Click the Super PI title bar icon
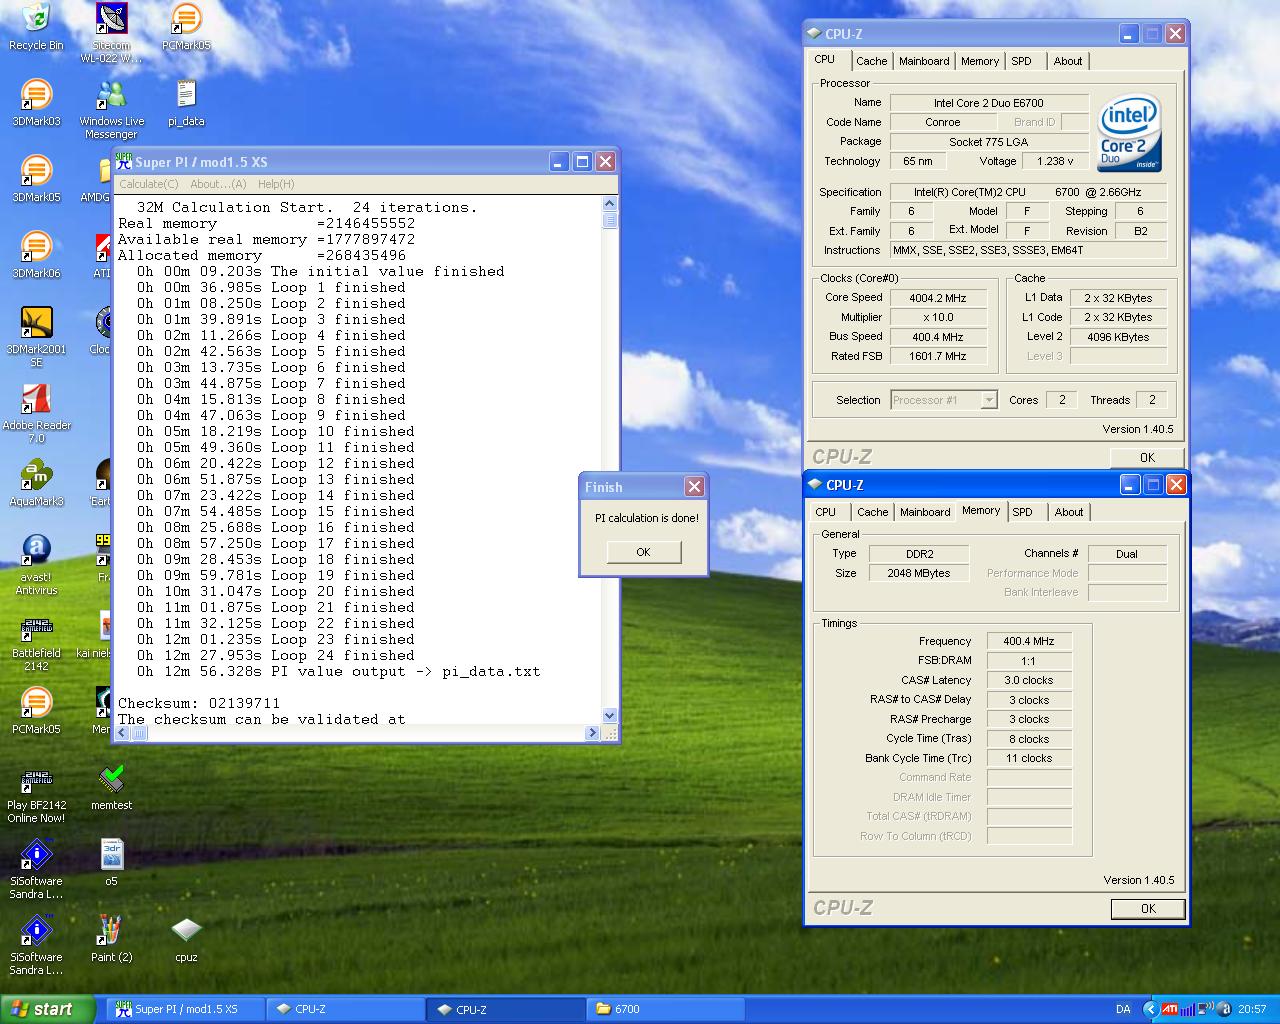This screenshot has width=1280, height=1024. click(x=124, y=161)
